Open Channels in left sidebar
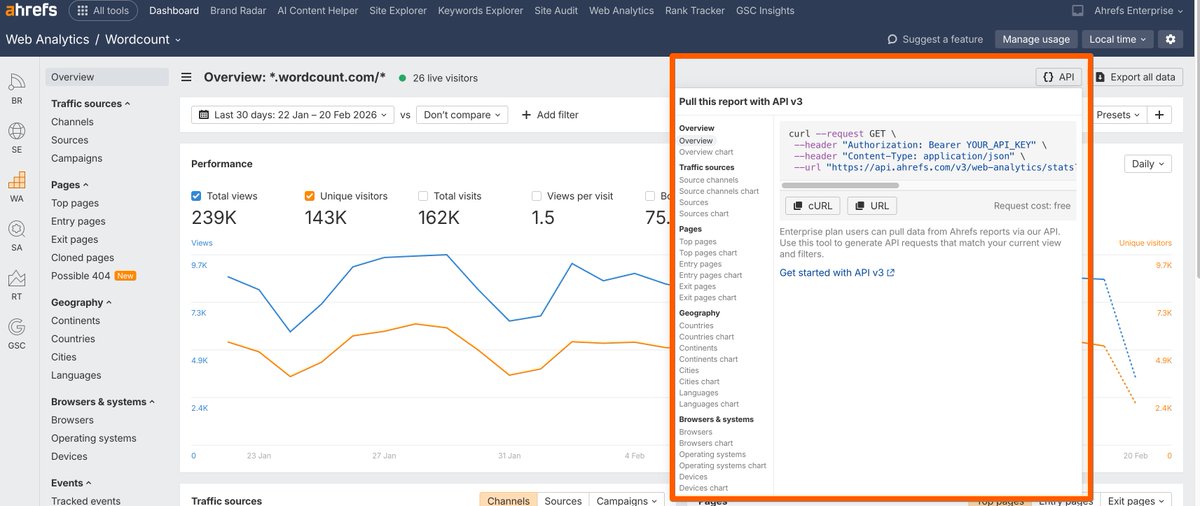This screenshot has height=506, width=1200. [x=72, y=122]
